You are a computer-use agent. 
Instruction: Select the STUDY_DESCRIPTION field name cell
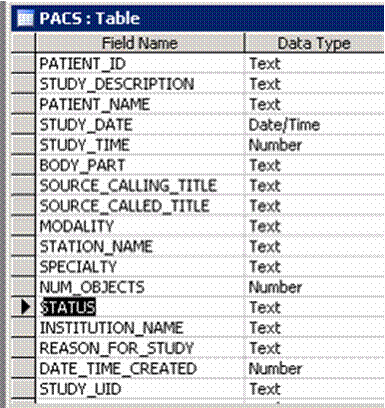pyautogui.click(x=140, y=84)
